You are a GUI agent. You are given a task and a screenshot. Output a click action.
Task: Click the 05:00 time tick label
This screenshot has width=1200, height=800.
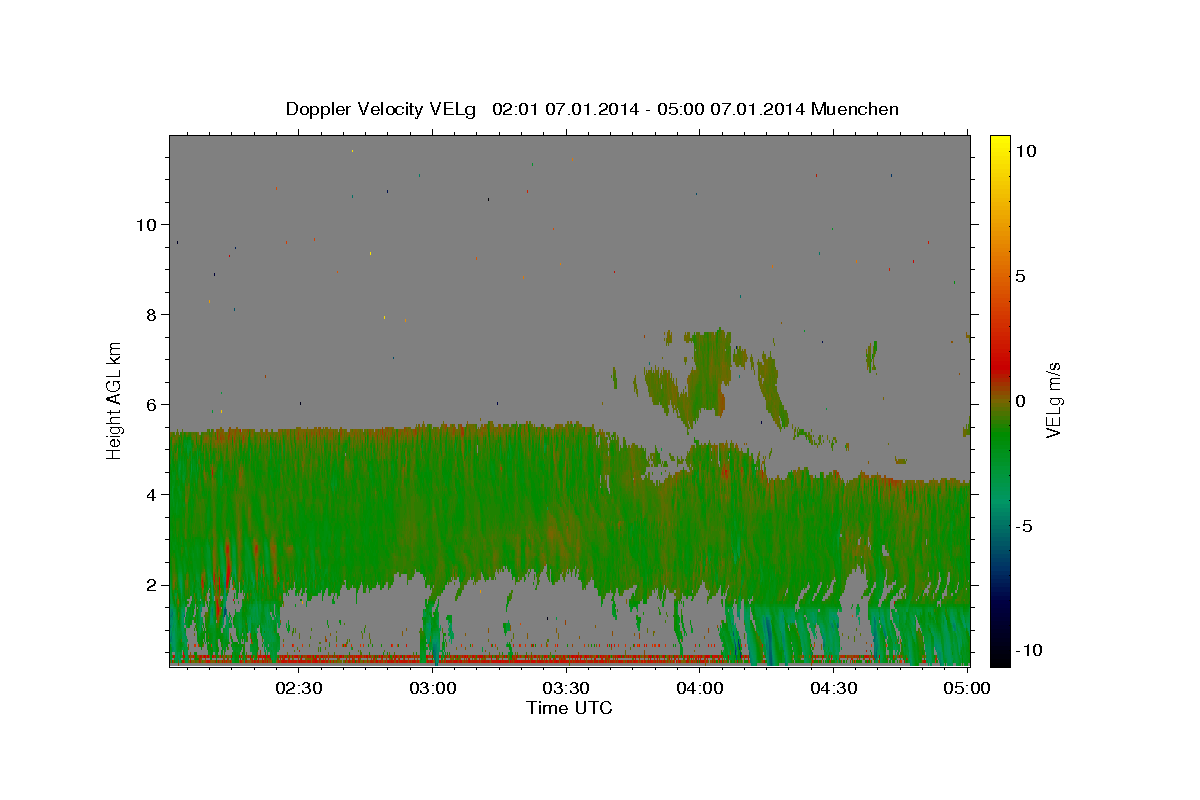pyautogui.click(x=967, y=688)
